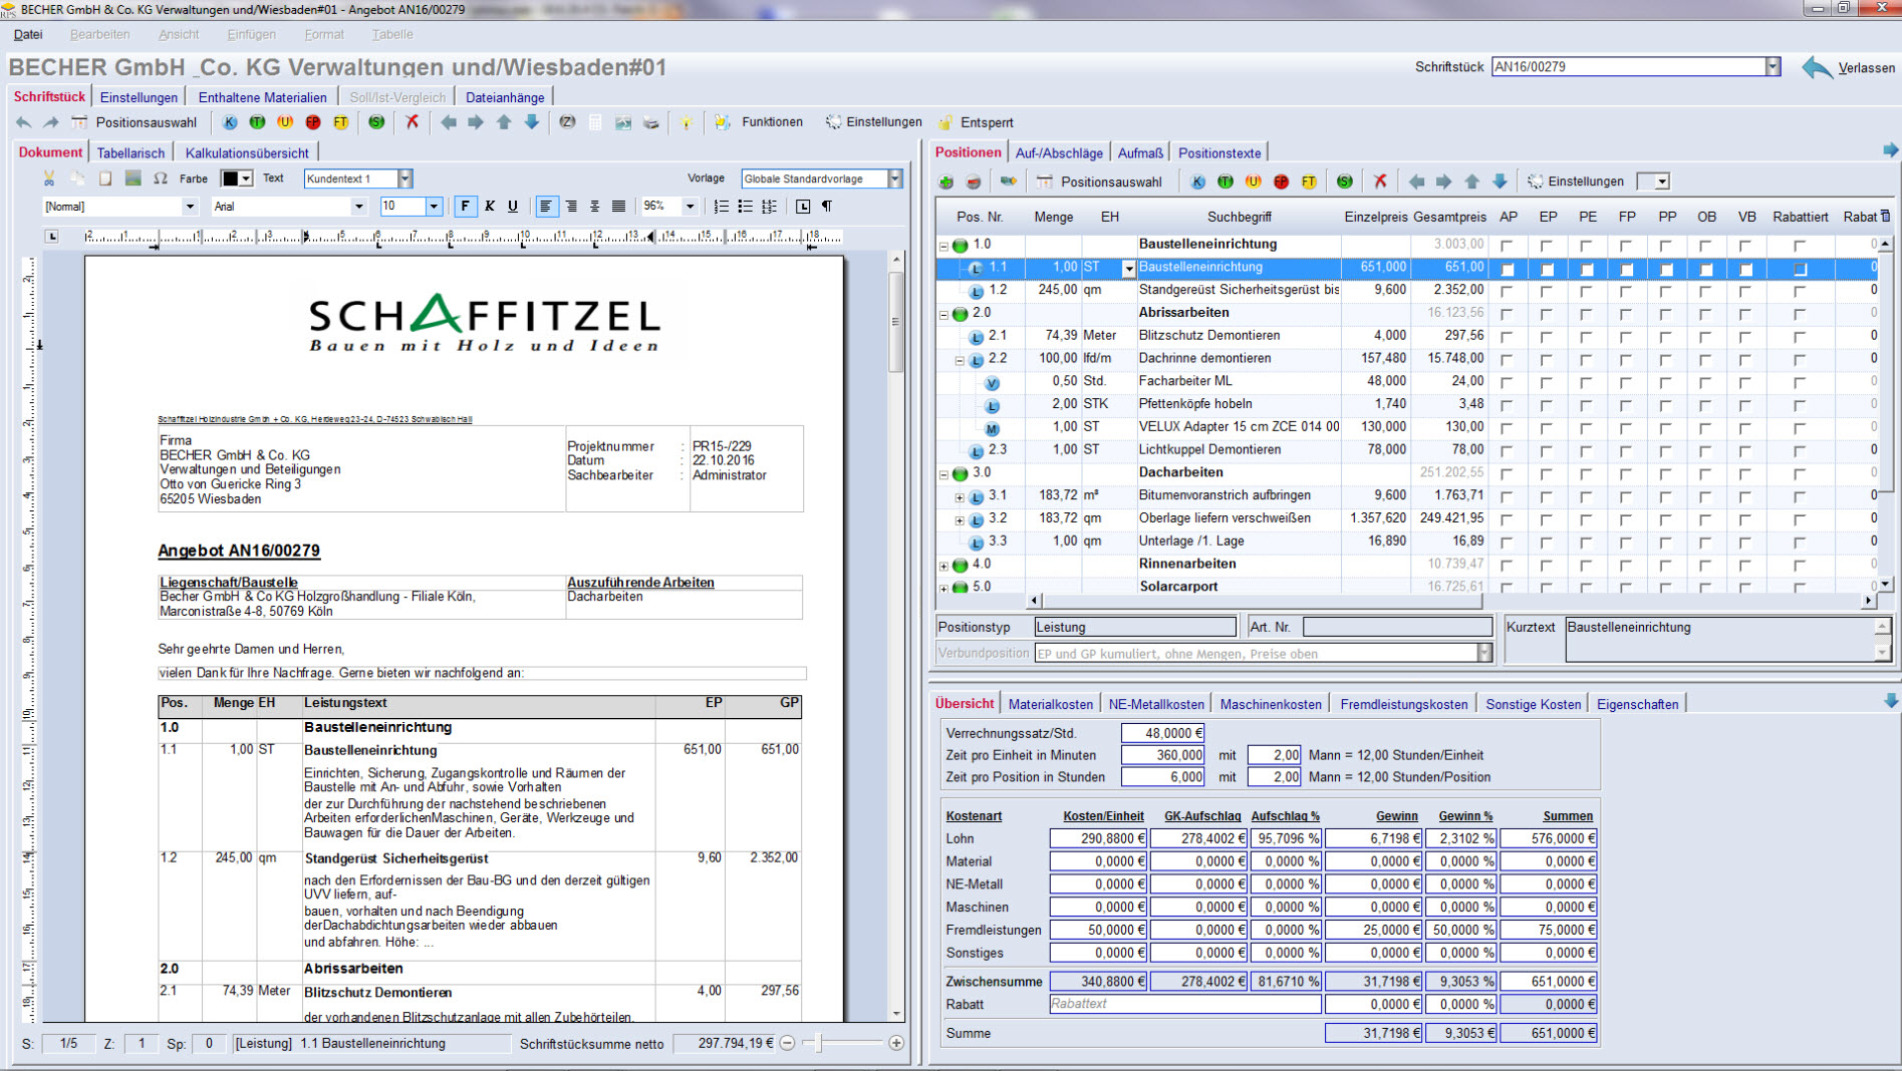Click red X icon in Positionen toolbar
Screen dimensions: 1902x1071
1380,182
